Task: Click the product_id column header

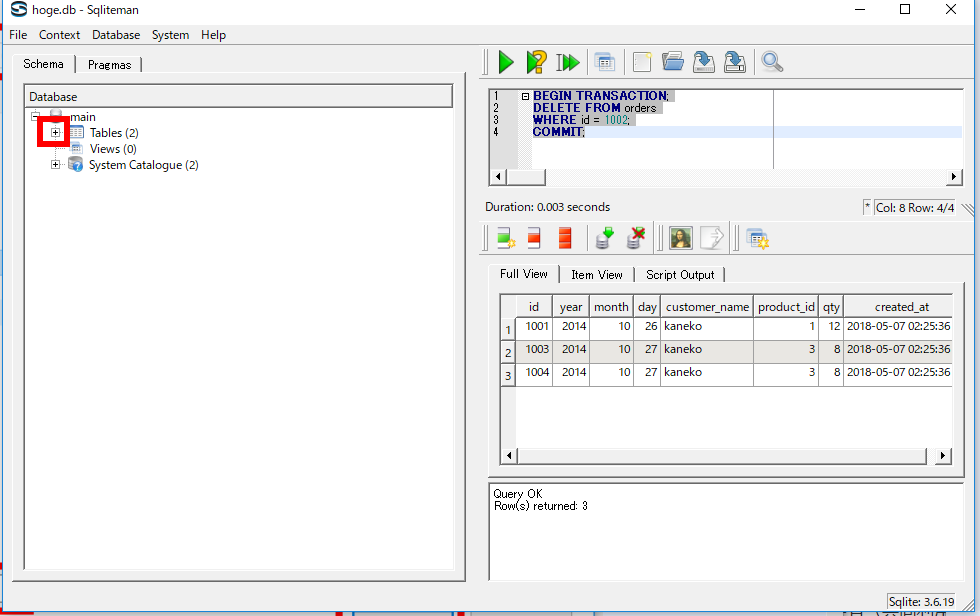Action: tap(786, 307)
